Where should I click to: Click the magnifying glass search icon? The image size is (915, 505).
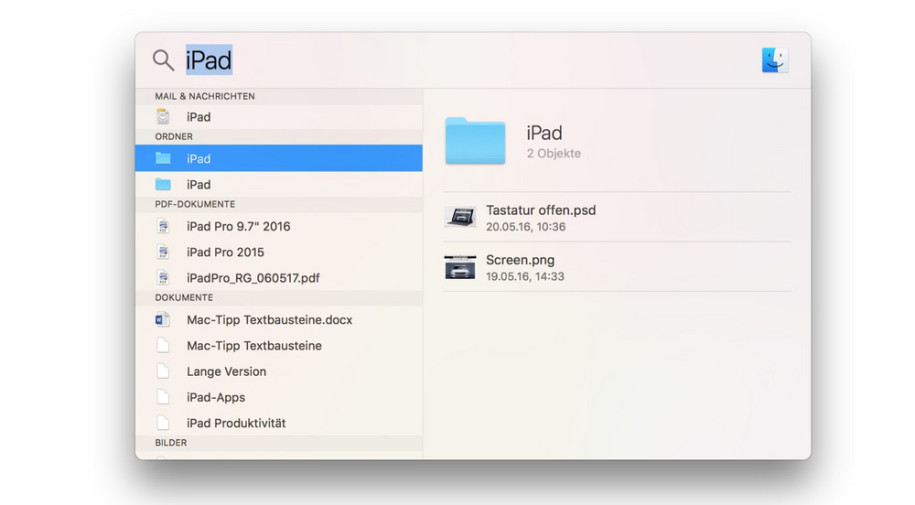[163, 60]
